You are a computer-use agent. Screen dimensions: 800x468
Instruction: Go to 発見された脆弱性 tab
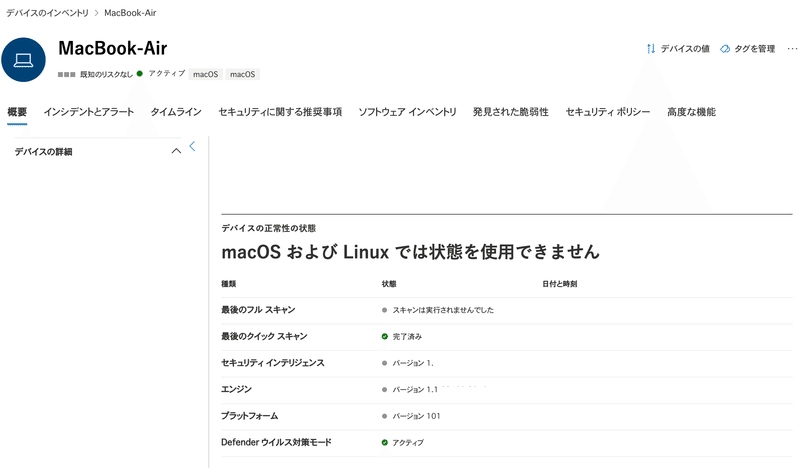(511, 112)
